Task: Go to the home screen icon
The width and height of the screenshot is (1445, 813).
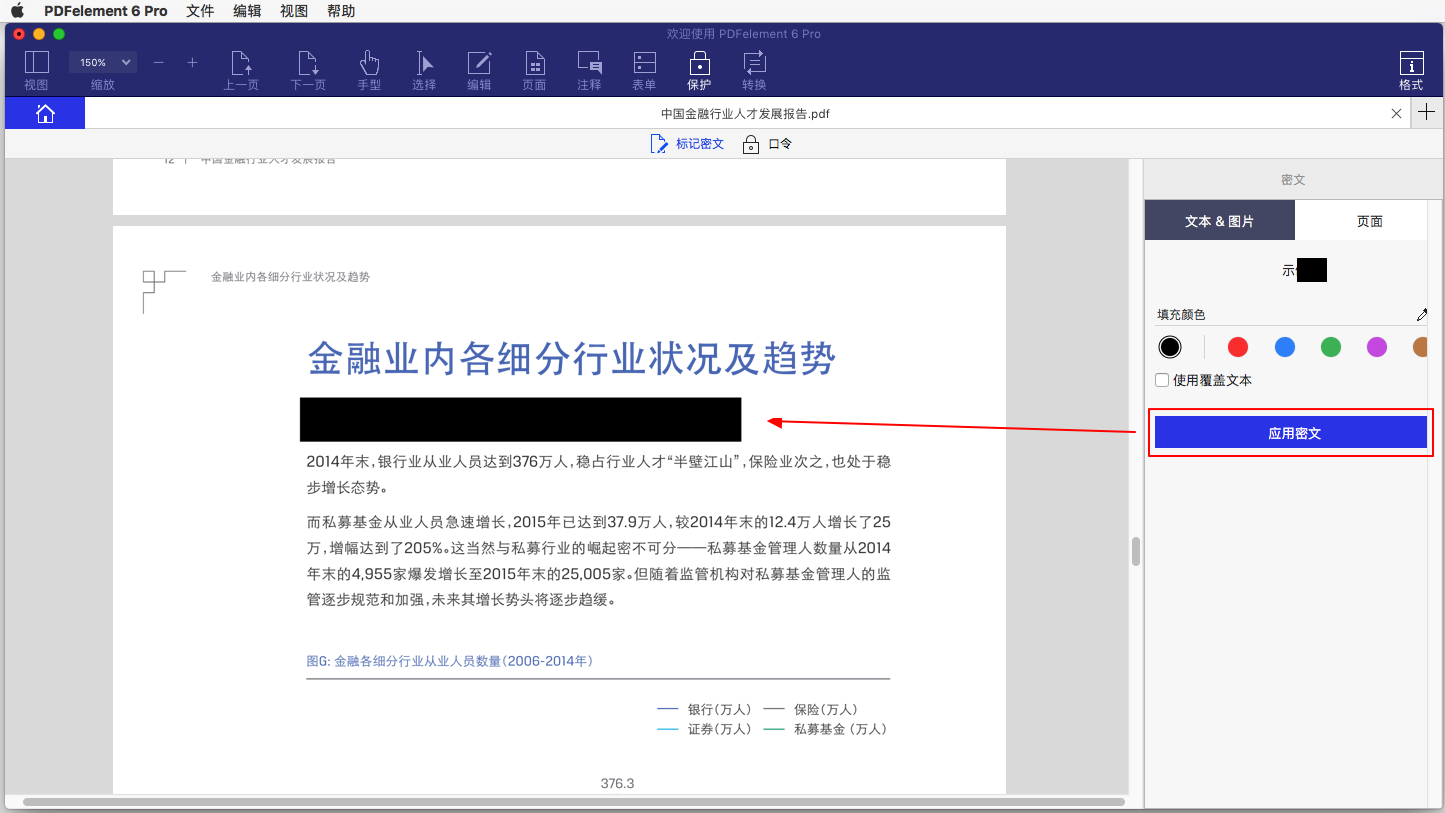Action: coord(45,114)
